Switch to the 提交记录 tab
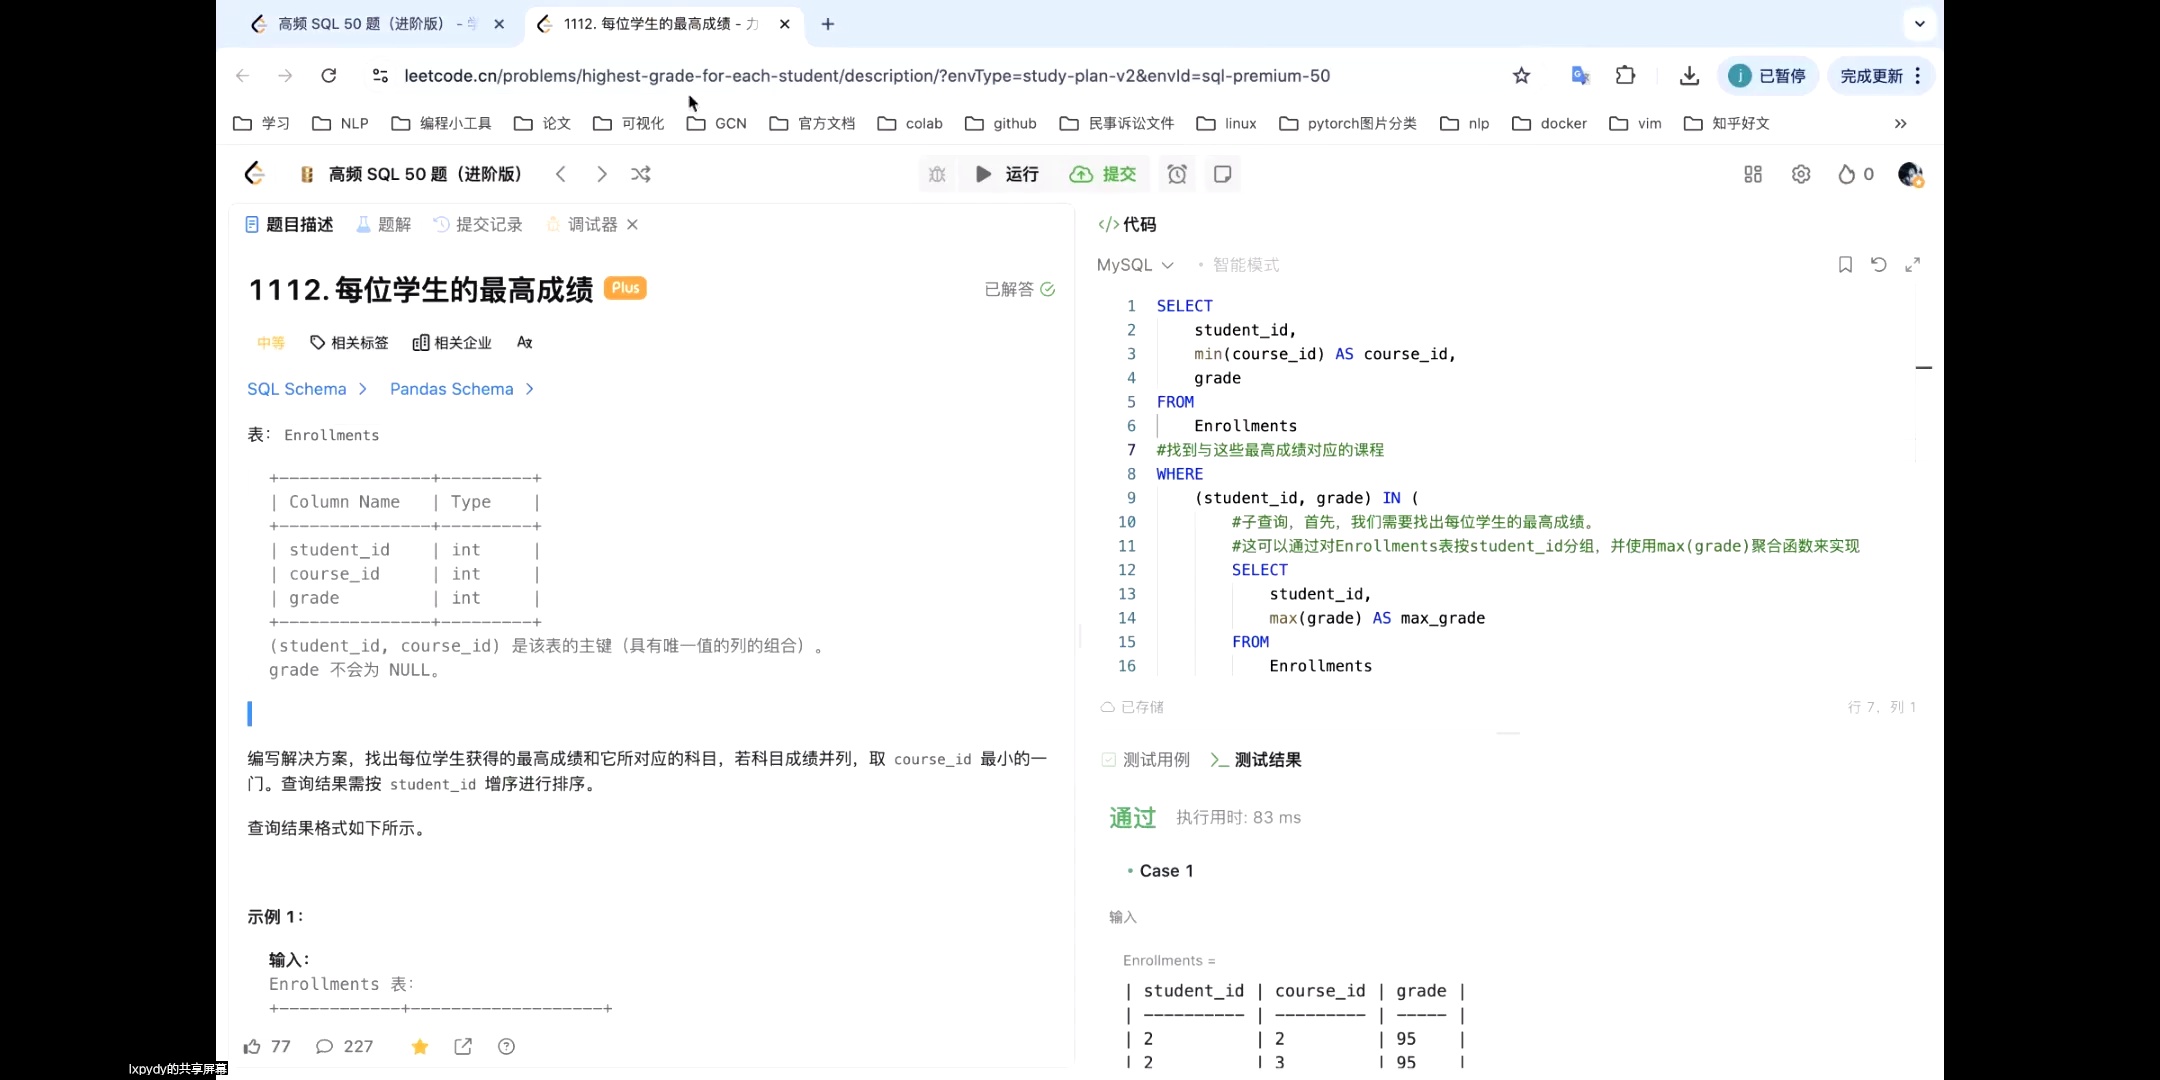This screenshot has height=1080, width=2160. pos(488,224)
